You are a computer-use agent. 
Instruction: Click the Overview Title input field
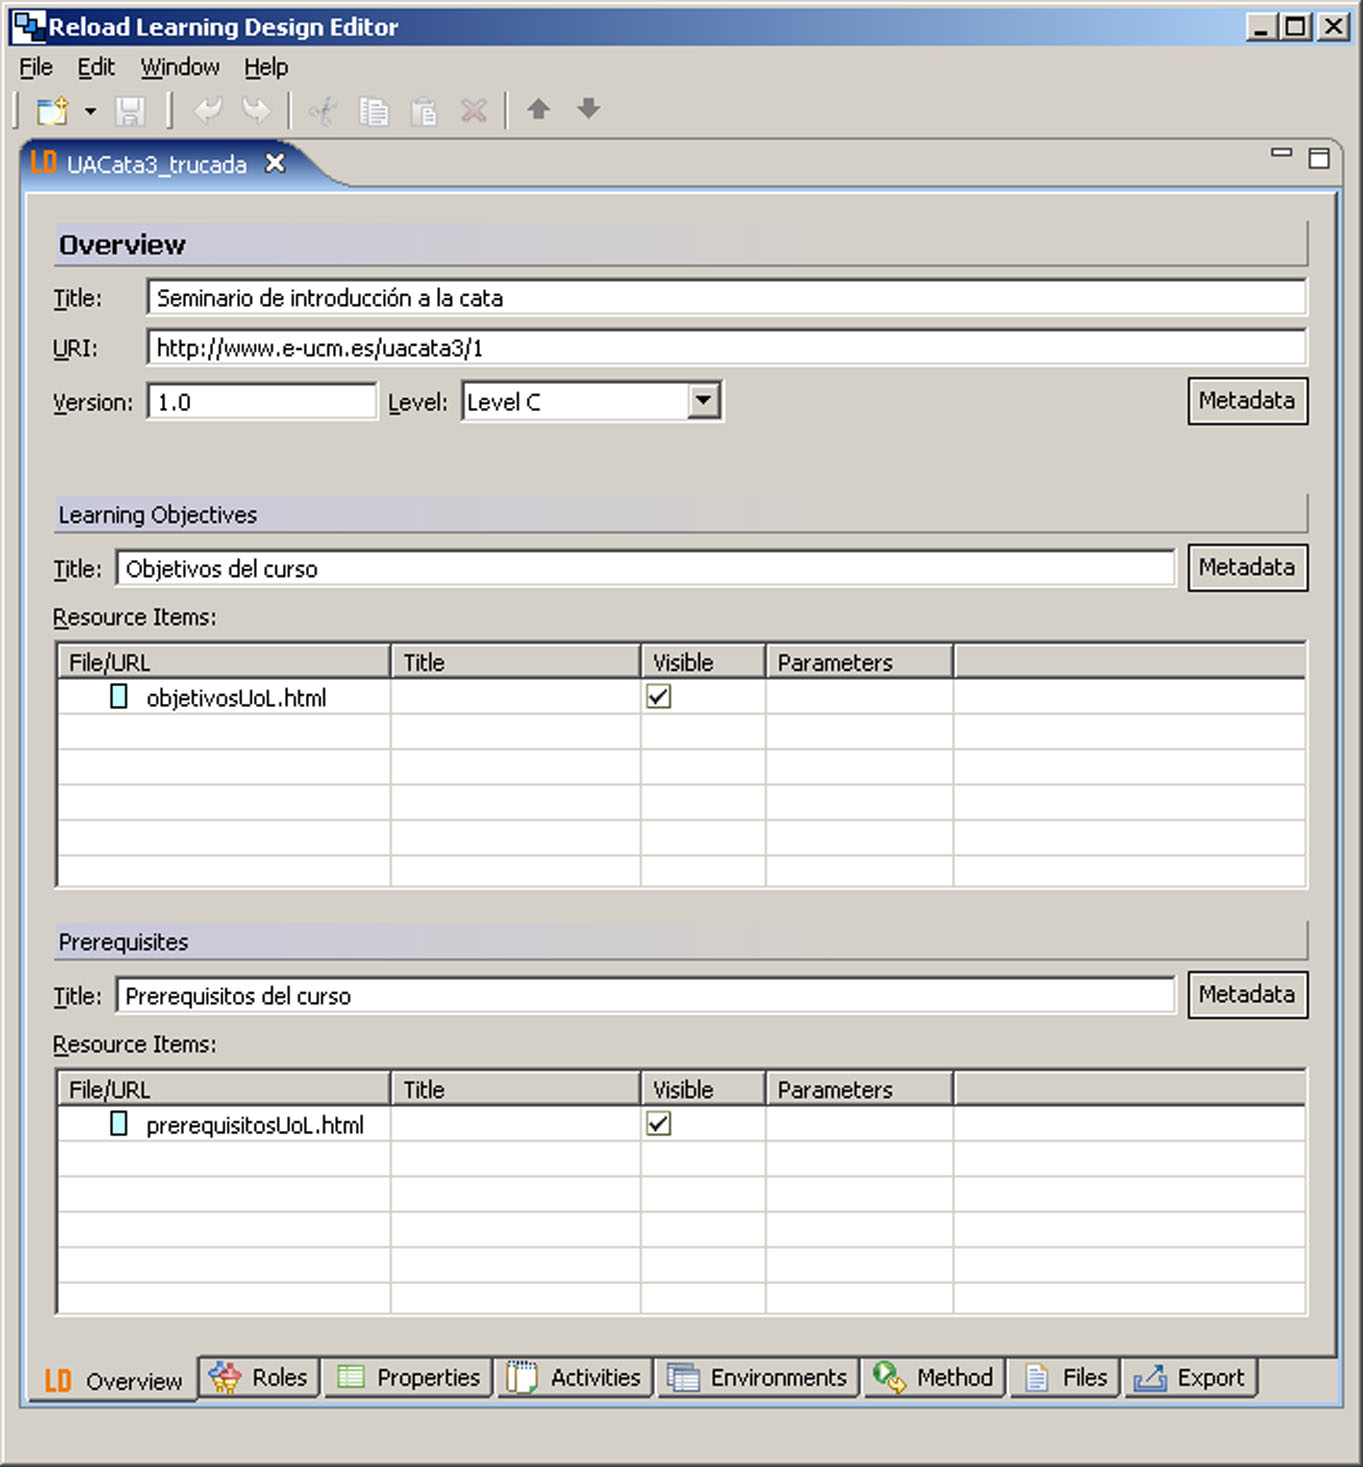coord(726,298)
